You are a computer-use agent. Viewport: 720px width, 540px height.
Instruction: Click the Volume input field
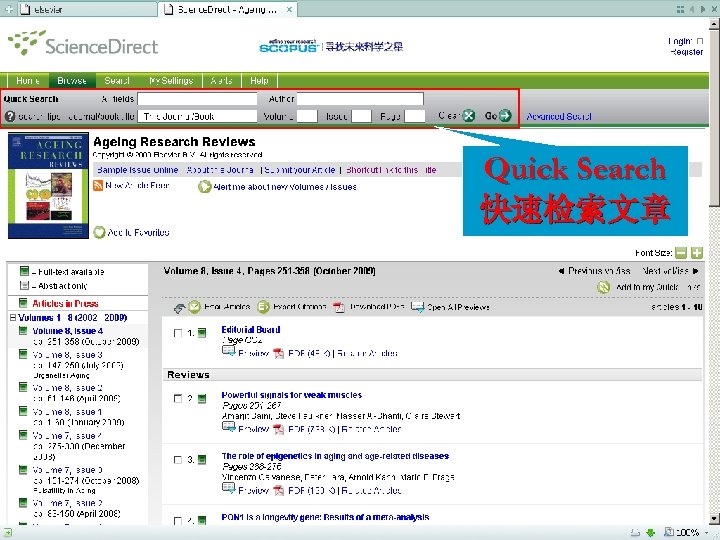click(307, 116)
